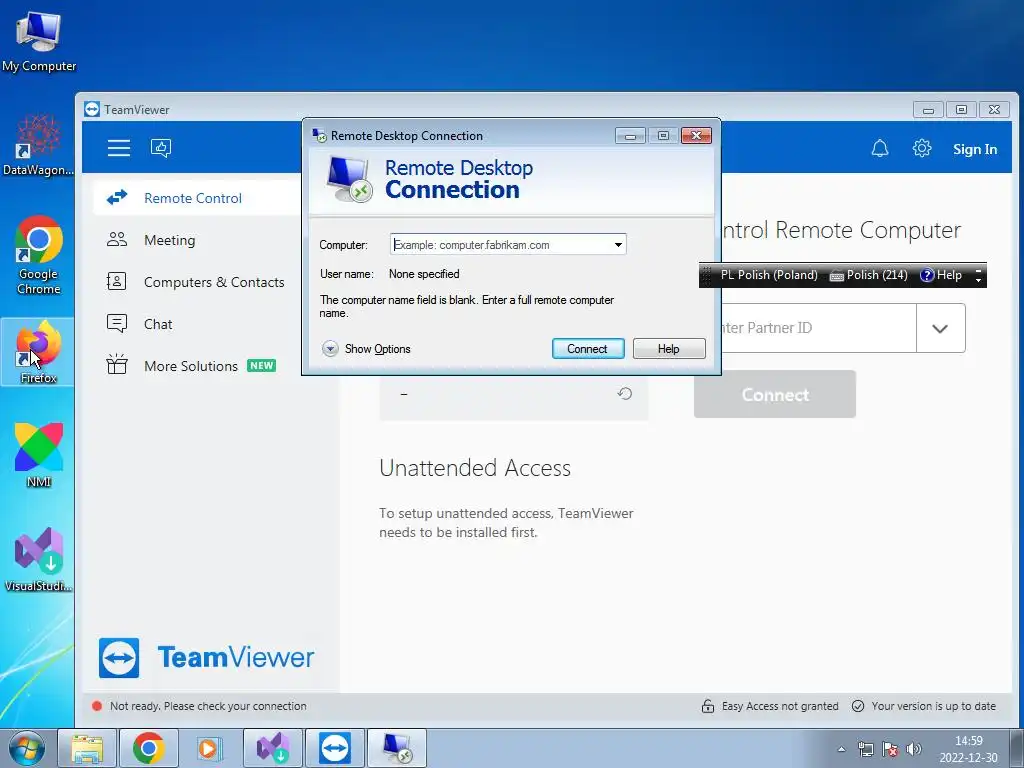Select DataWagon desktop shortcut
The image size is (1024, 768).
39,145
